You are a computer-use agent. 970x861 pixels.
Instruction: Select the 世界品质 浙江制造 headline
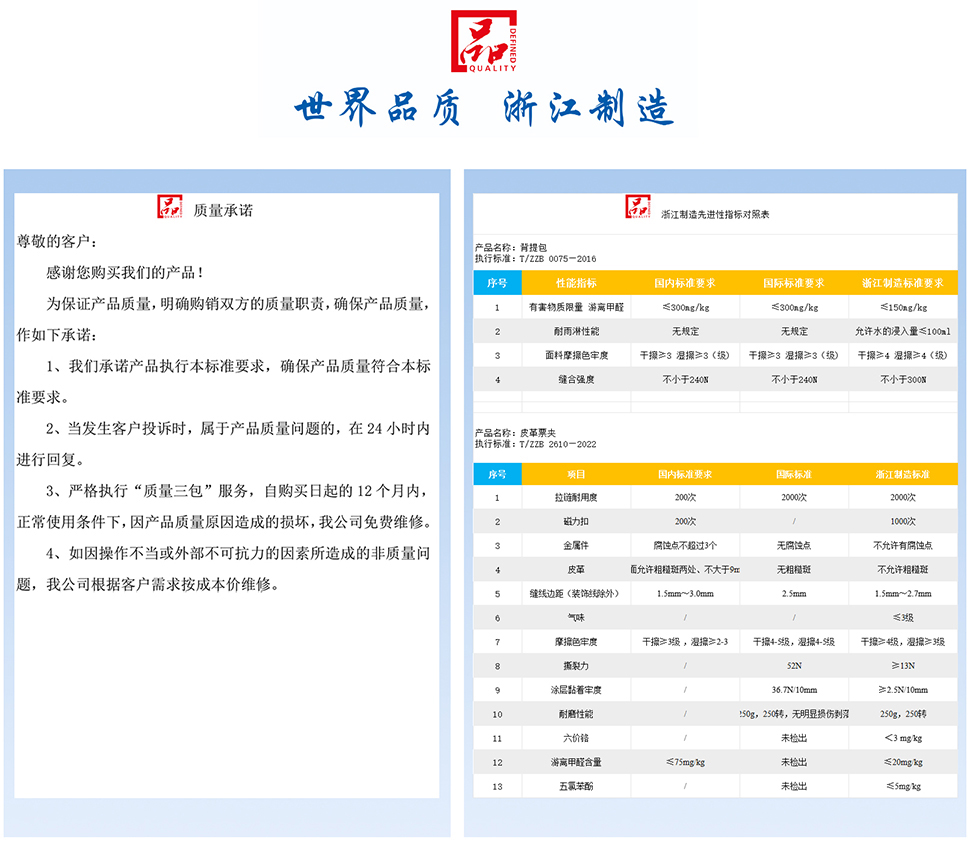click(484, 110)
